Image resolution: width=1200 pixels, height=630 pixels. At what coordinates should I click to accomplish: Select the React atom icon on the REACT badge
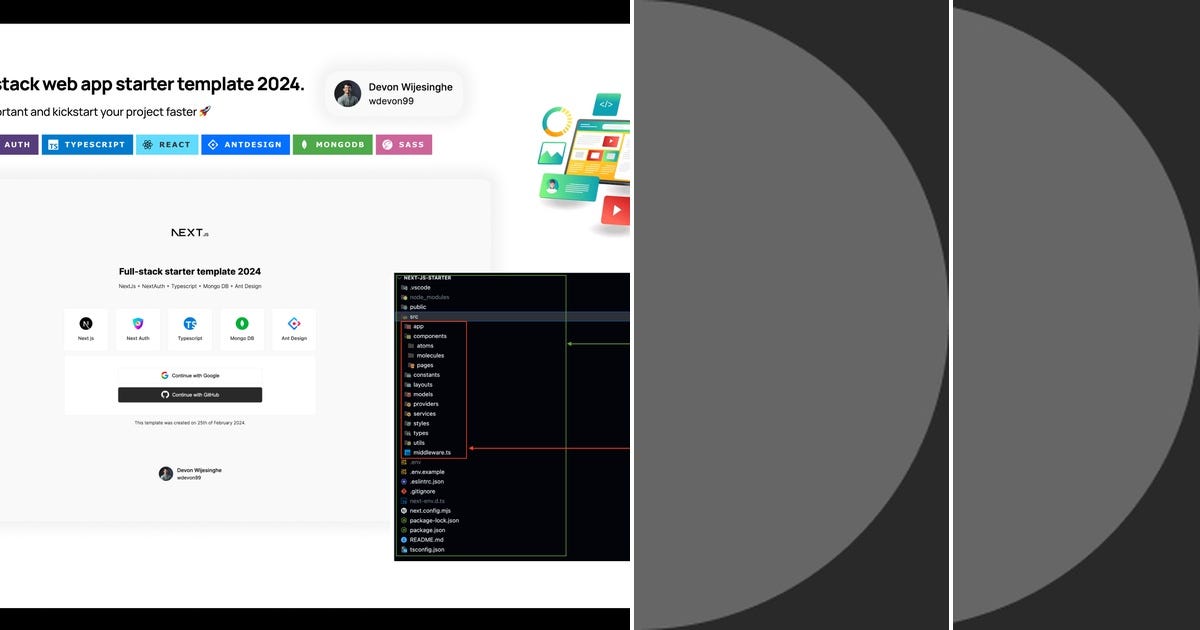[147, 144]
